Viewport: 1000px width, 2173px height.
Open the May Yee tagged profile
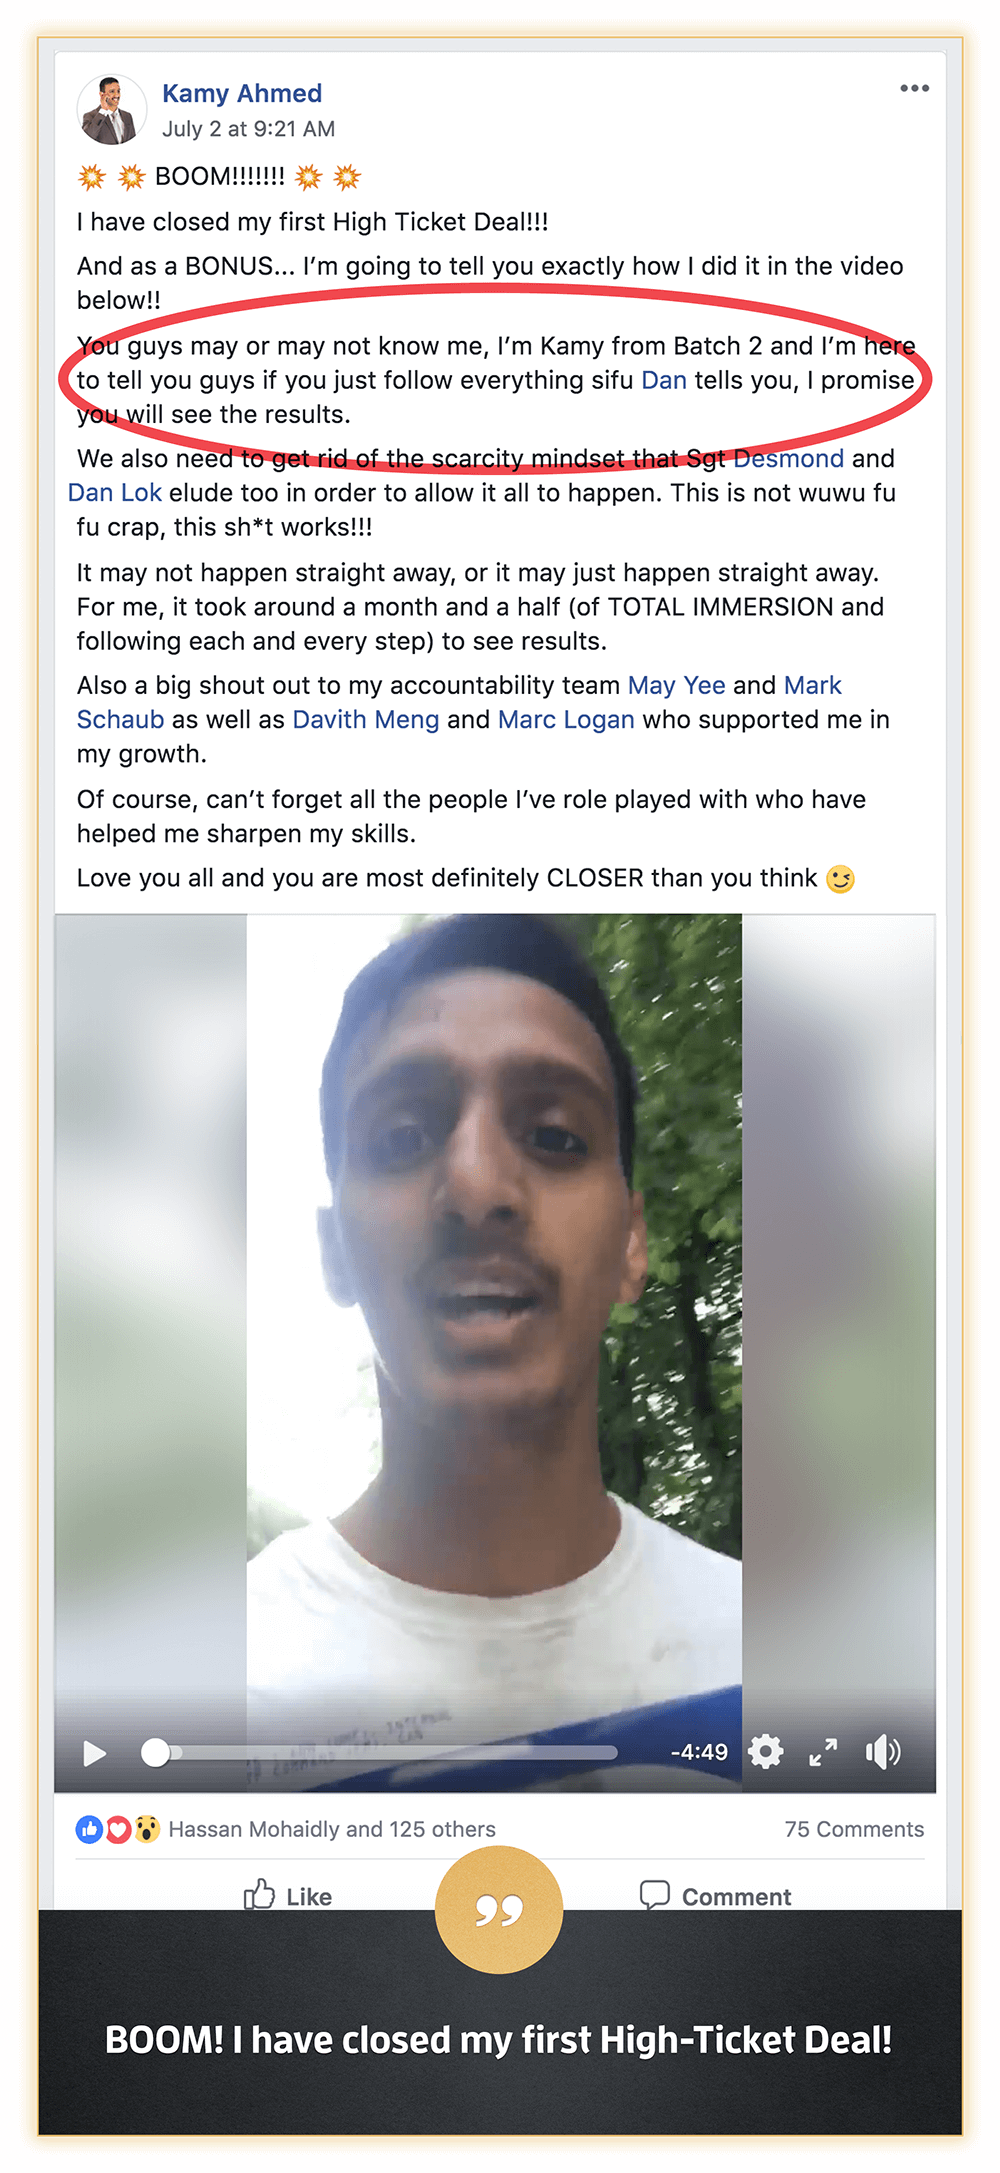[x=677, y=685]
